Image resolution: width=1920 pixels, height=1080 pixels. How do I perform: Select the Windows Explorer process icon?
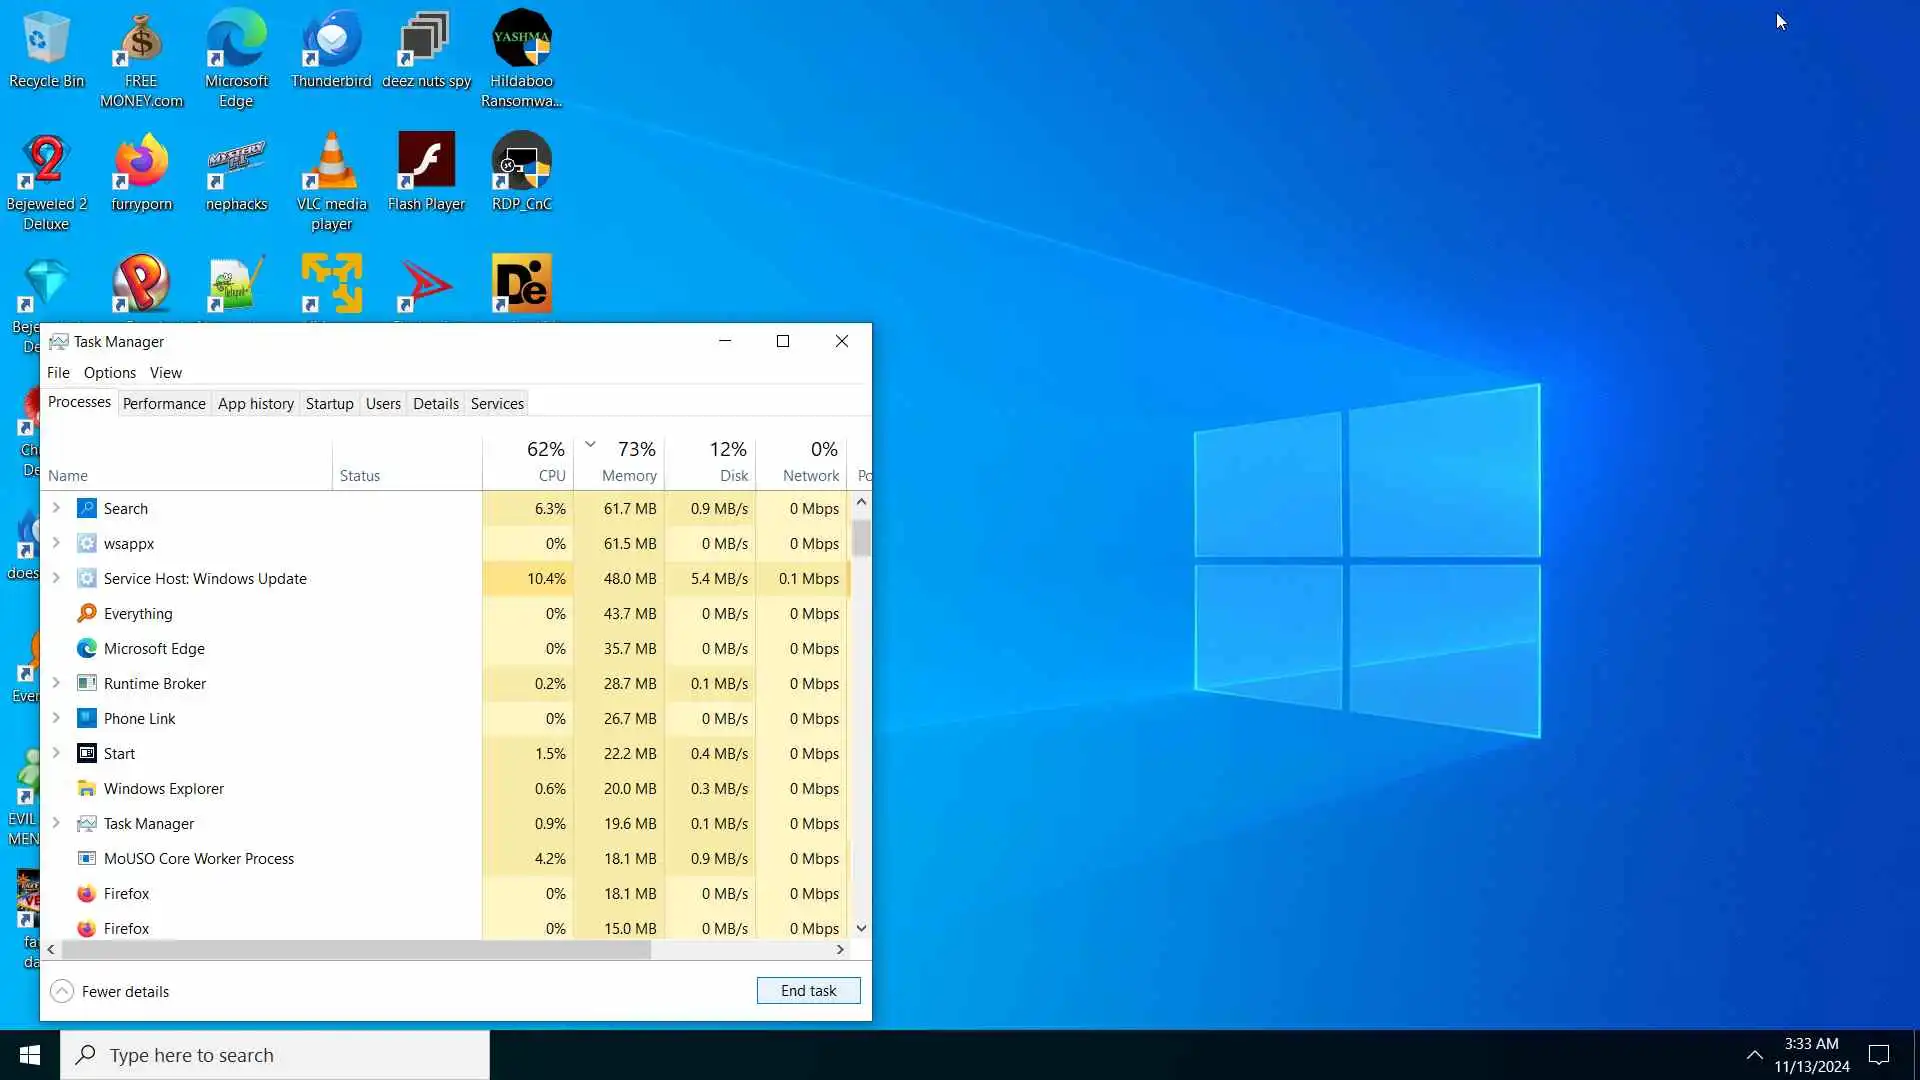[x=87, y=788]
